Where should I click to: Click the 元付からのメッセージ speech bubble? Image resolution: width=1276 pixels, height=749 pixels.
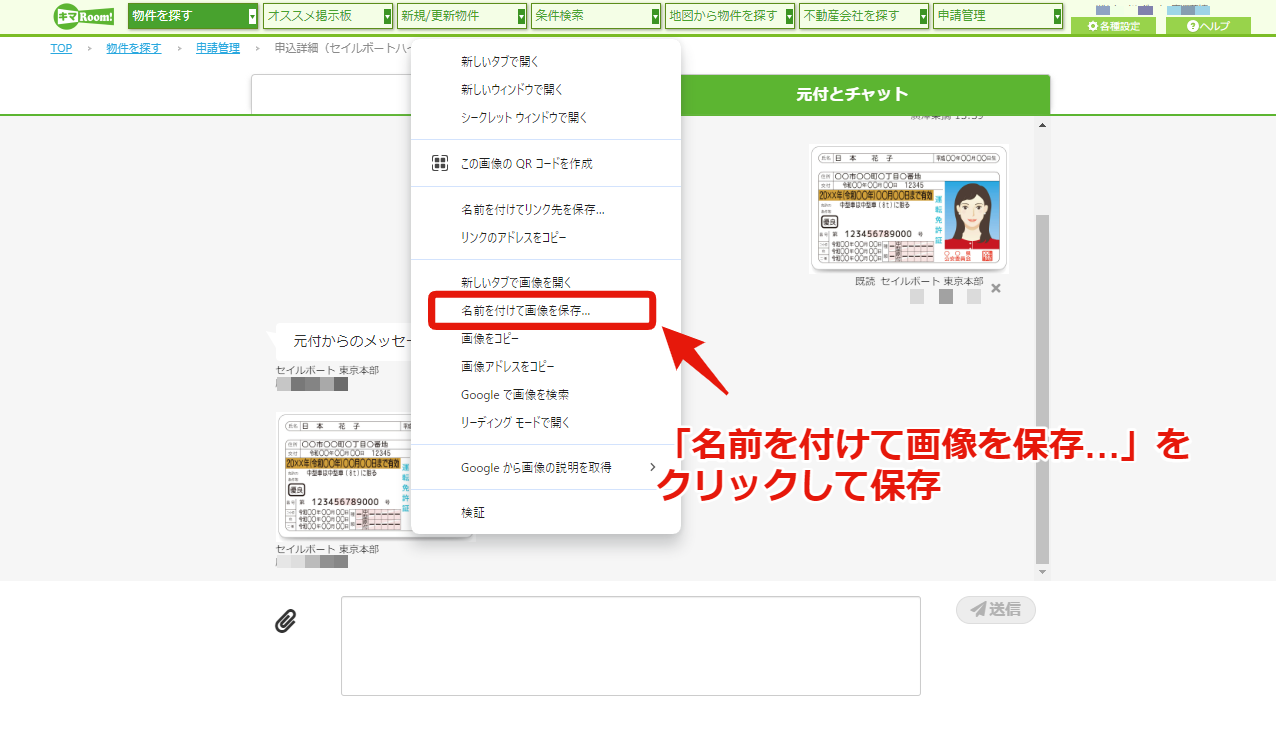[345, 342]
